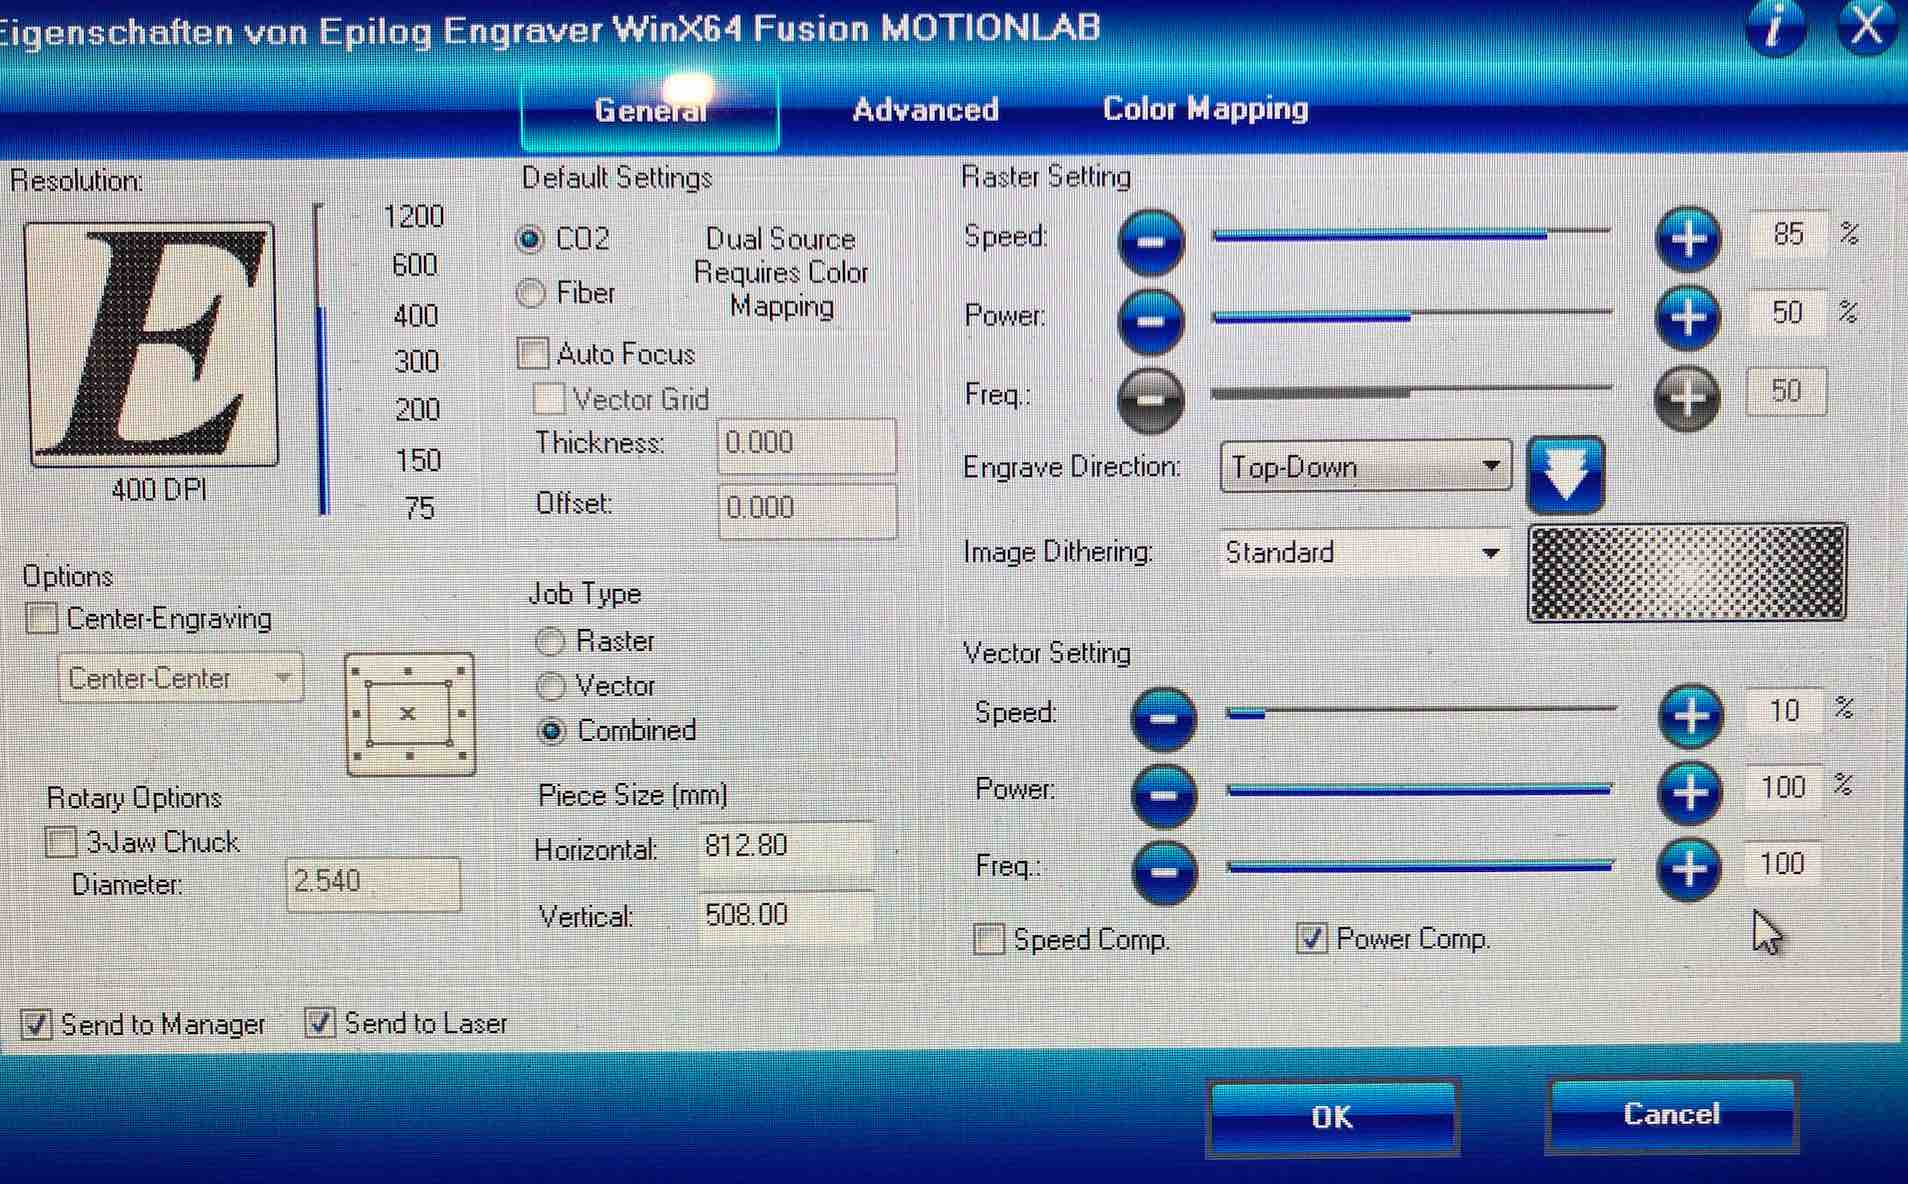Toggle the Speed Comp. checkbox
1908x1184 pixels.
(989, 939)
